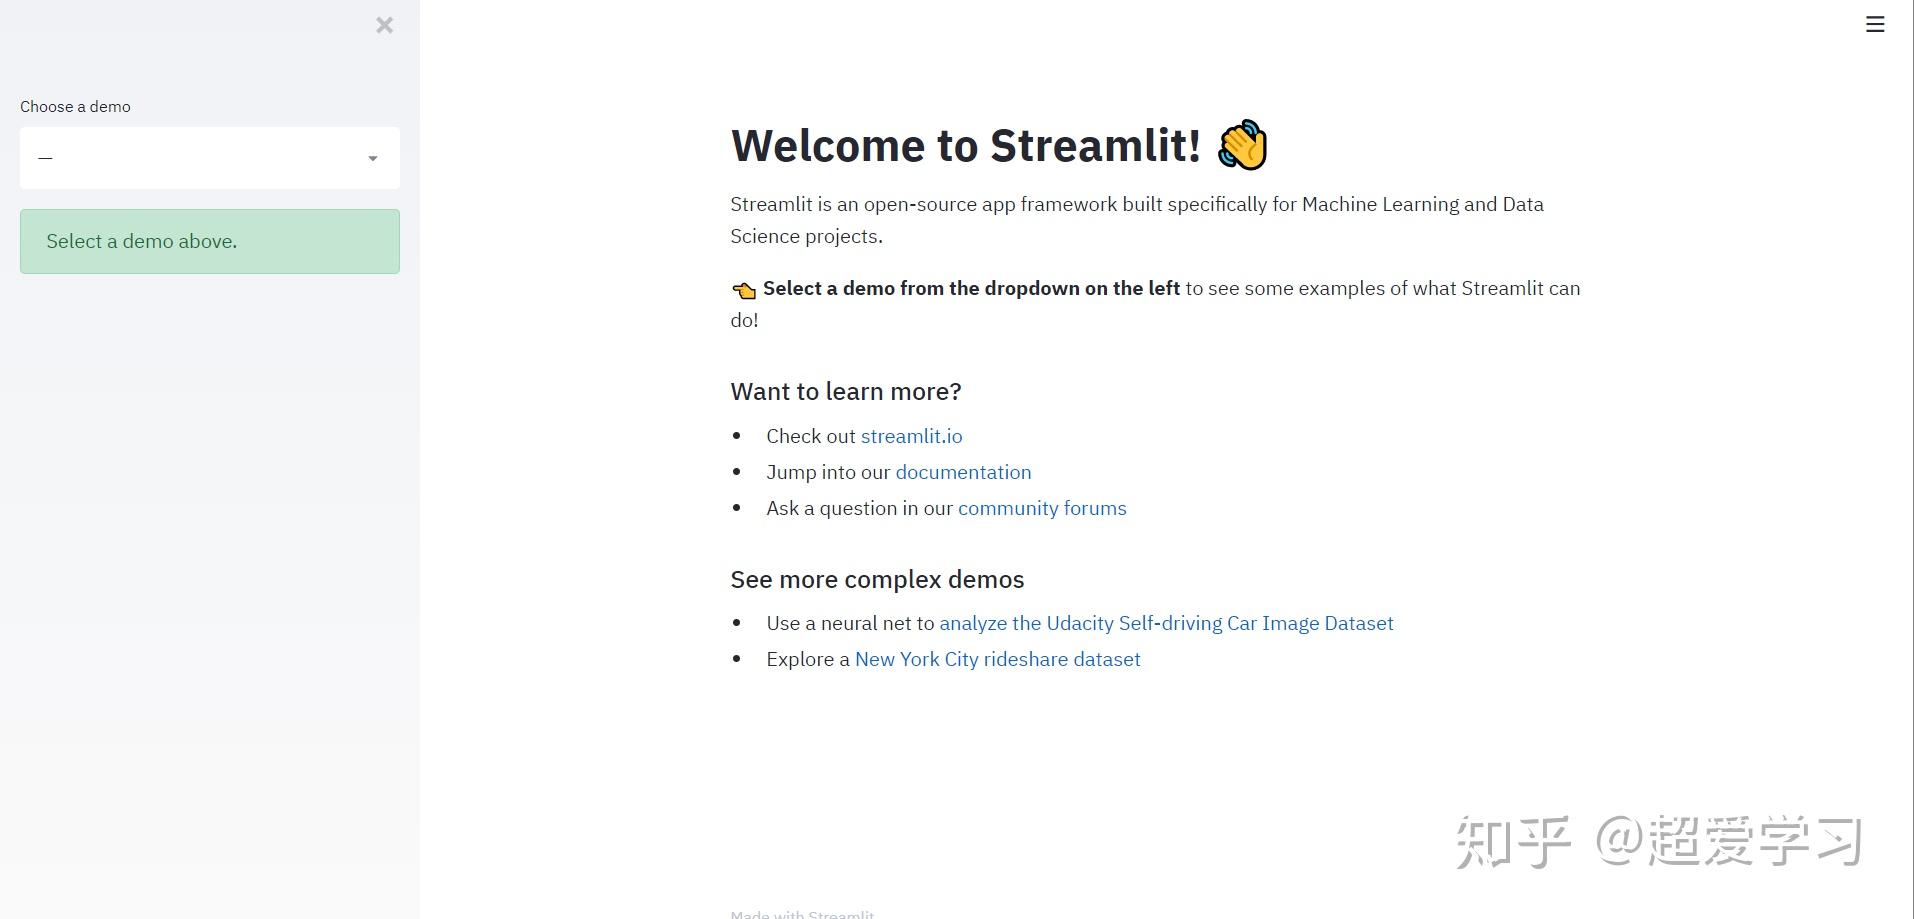The width and height of the screenshot is (1914, 919).
Task: Open the streamlit.io link
Action: coord(911,436)
